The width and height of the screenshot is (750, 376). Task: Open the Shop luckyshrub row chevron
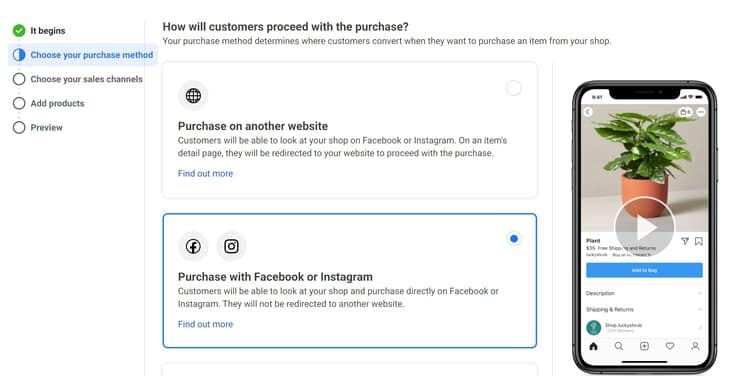point(700,328)
